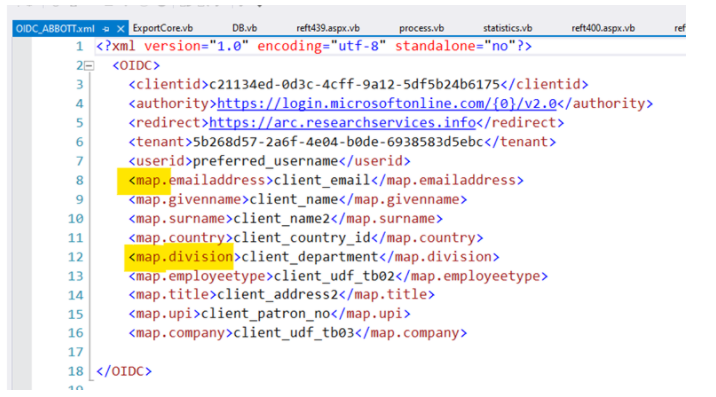
Task: Click the client_name value on line 9
Action: coord(294,200)
